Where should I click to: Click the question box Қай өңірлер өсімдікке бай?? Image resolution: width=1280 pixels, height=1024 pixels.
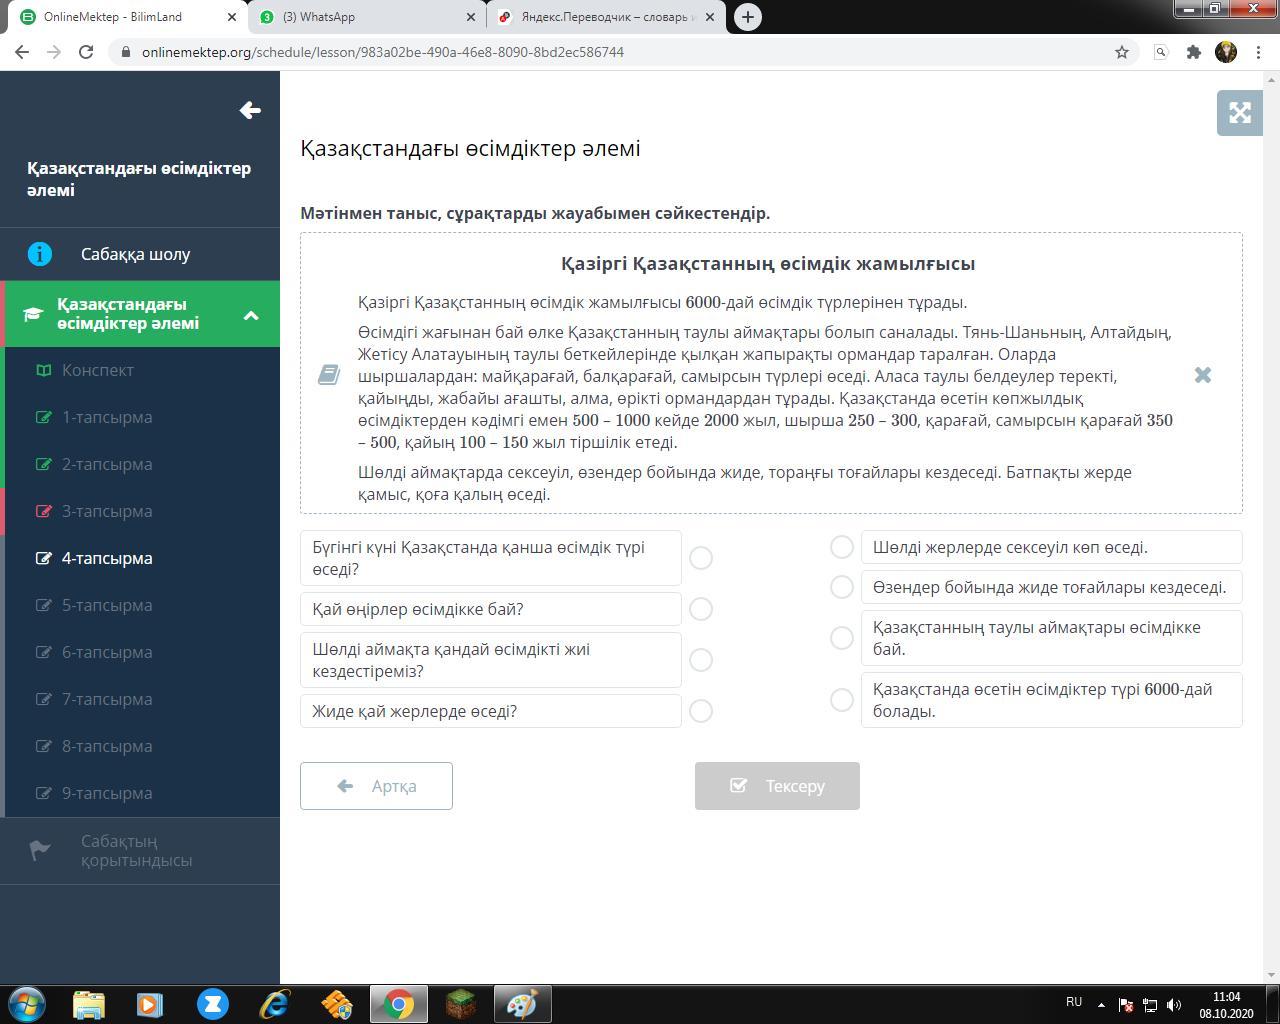[490, 609]
